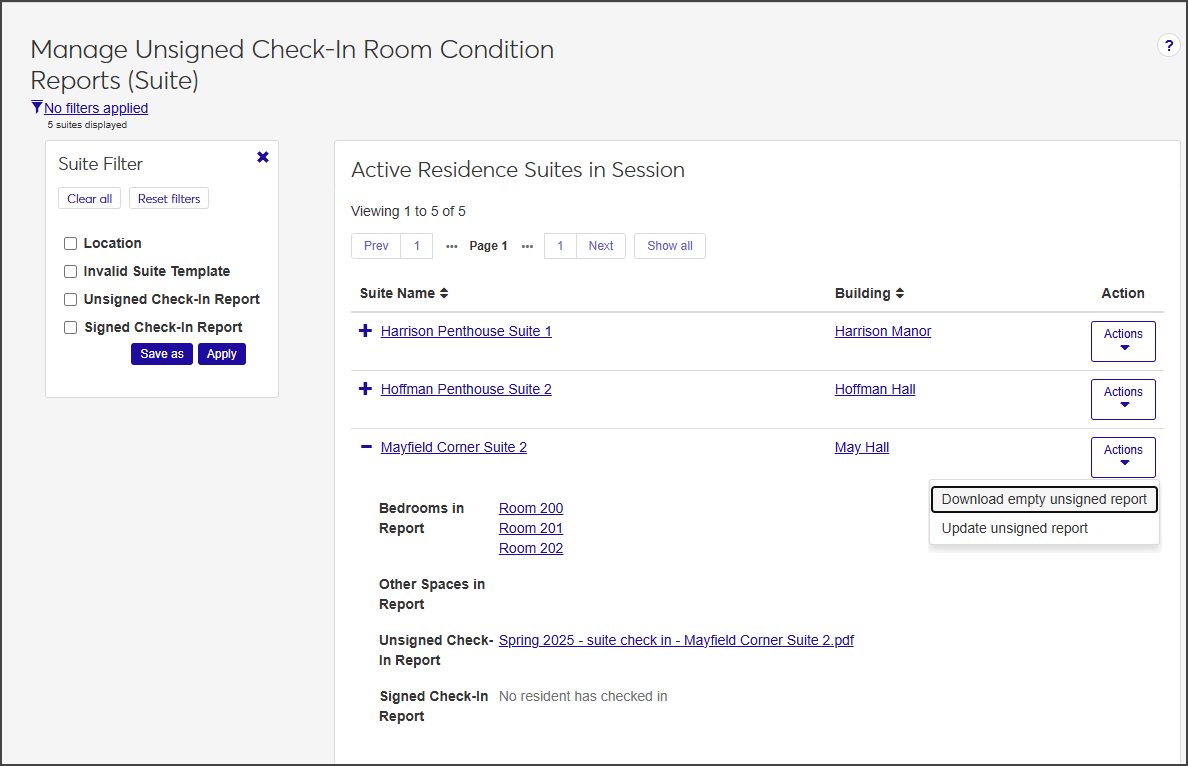The height and width of the screenshot is (766, 1188).
Task: Enable the Location filter checkbox
Action: [71, 243]
